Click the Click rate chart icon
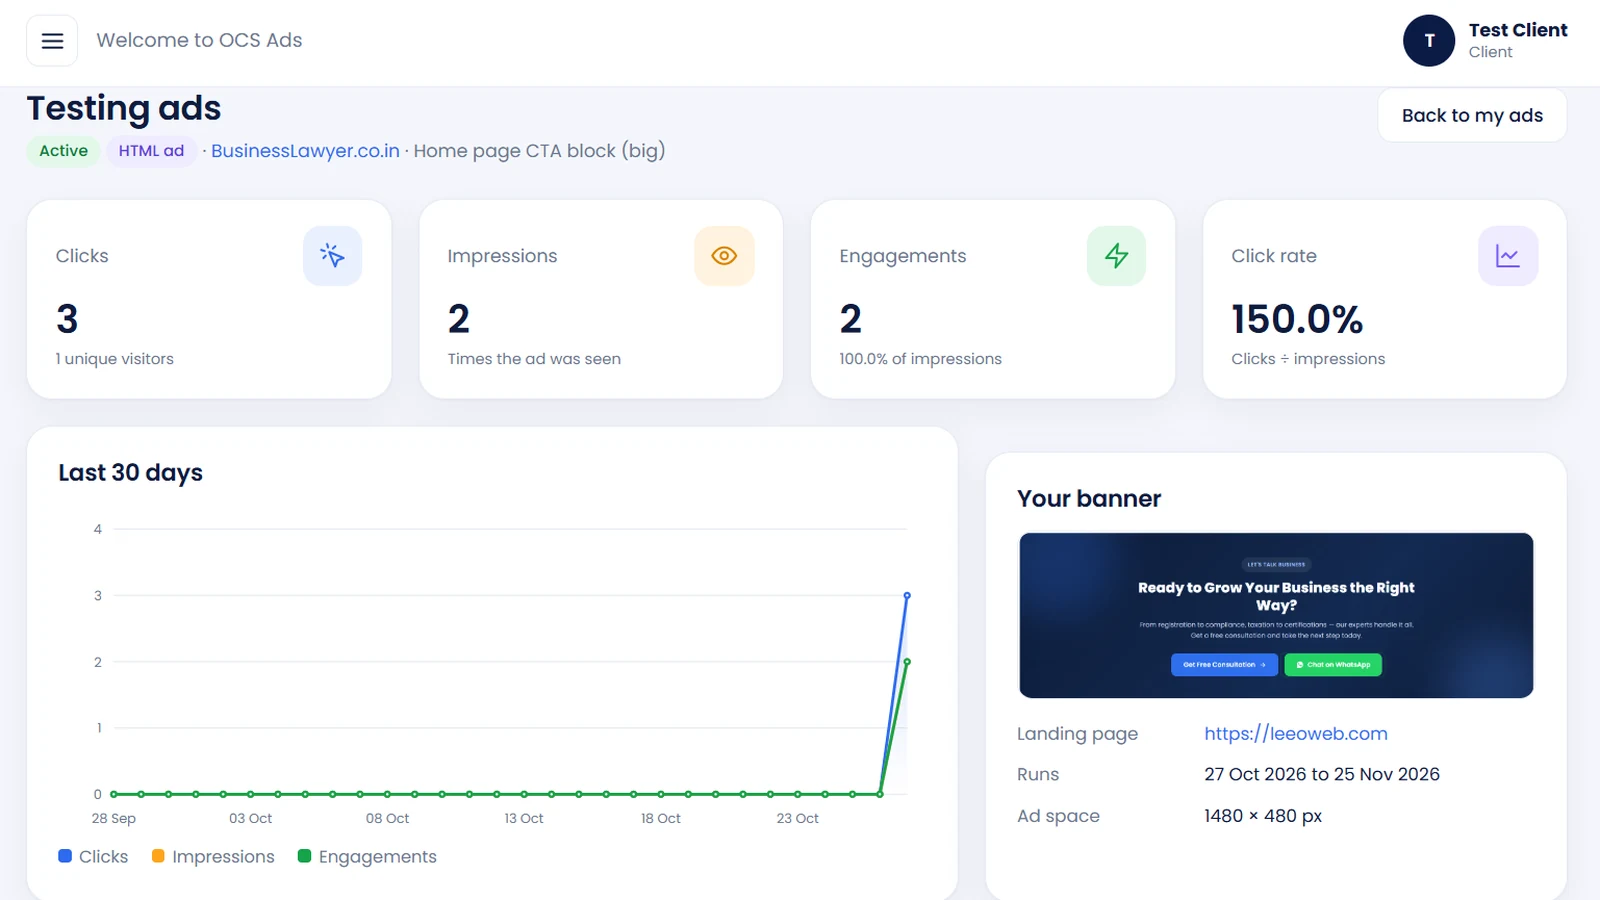The height and width of the screenshot is (900, 1600). tap(1508, 256)
